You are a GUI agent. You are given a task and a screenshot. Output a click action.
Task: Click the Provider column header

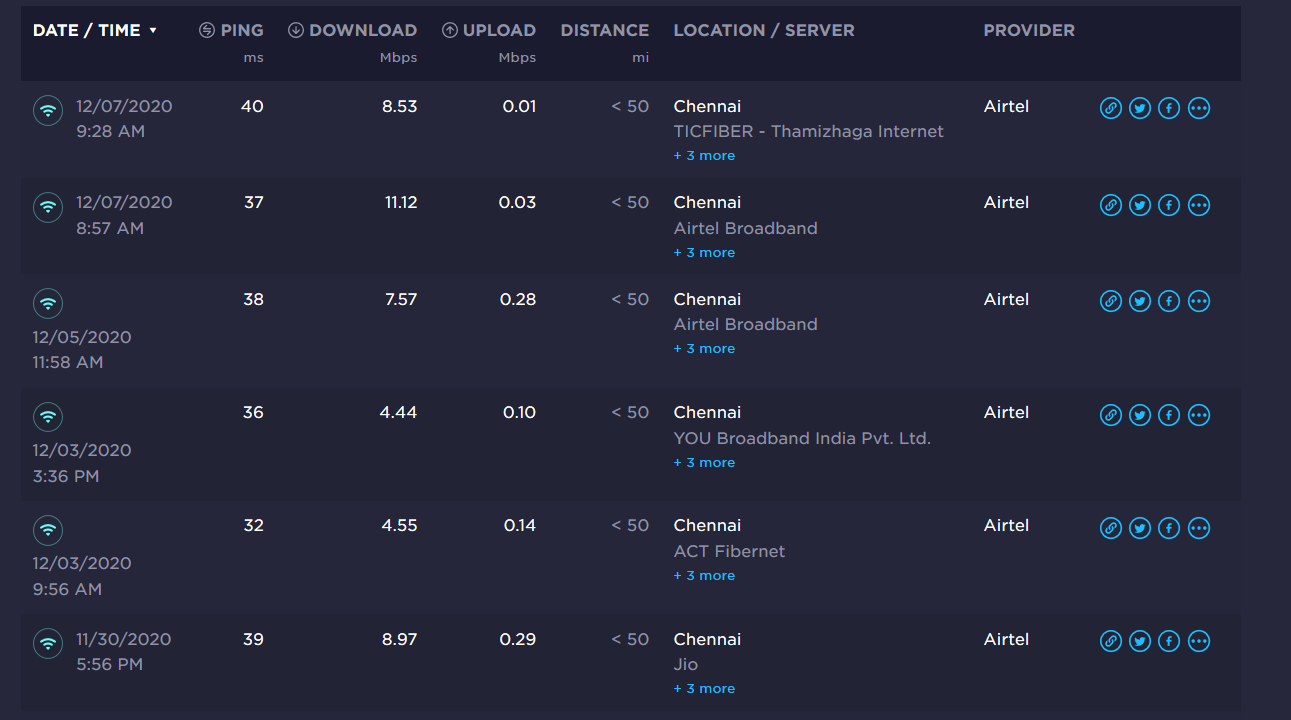click(x=1029, y=30)
